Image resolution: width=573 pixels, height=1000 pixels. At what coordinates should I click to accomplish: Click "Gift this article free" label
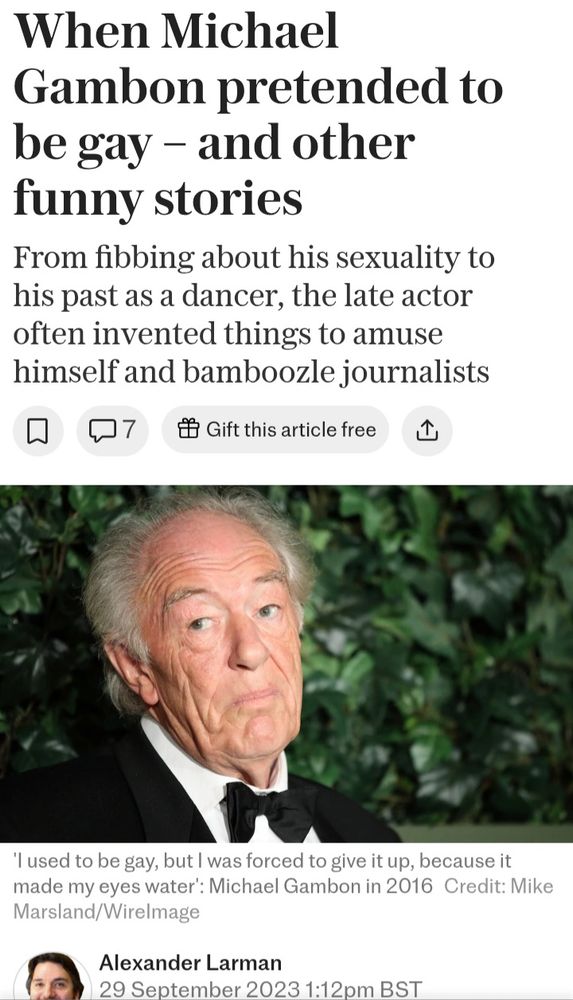(x=291, y=430)
